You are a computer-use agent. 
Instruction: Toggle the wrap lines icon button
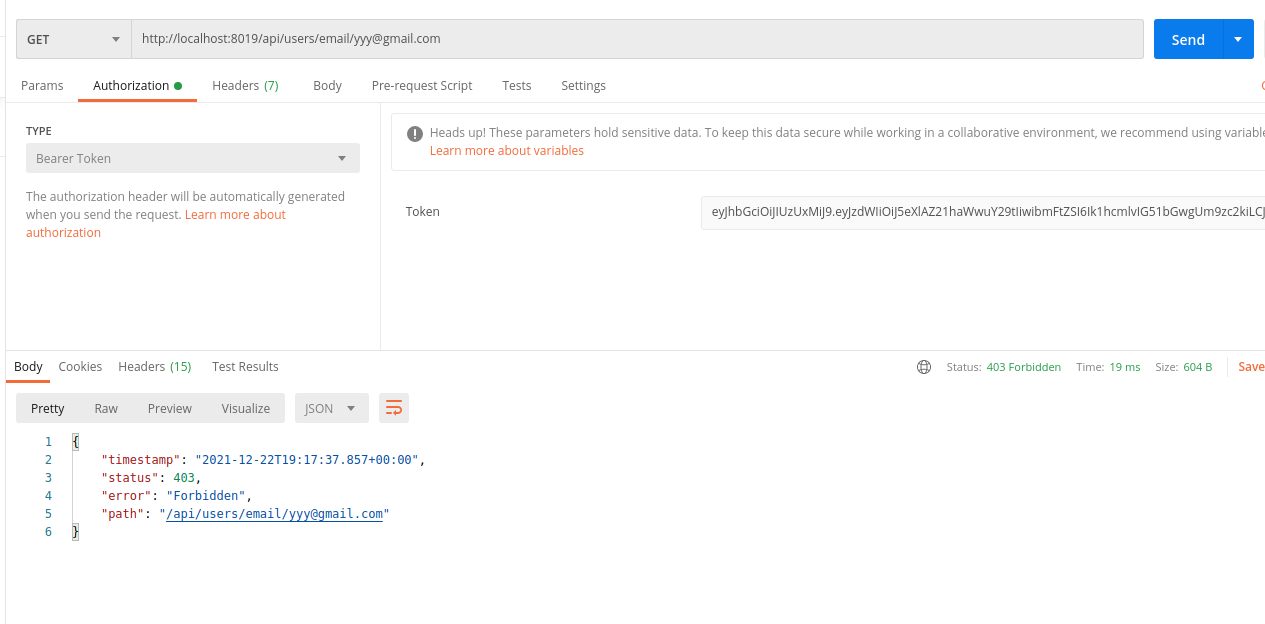394,408
